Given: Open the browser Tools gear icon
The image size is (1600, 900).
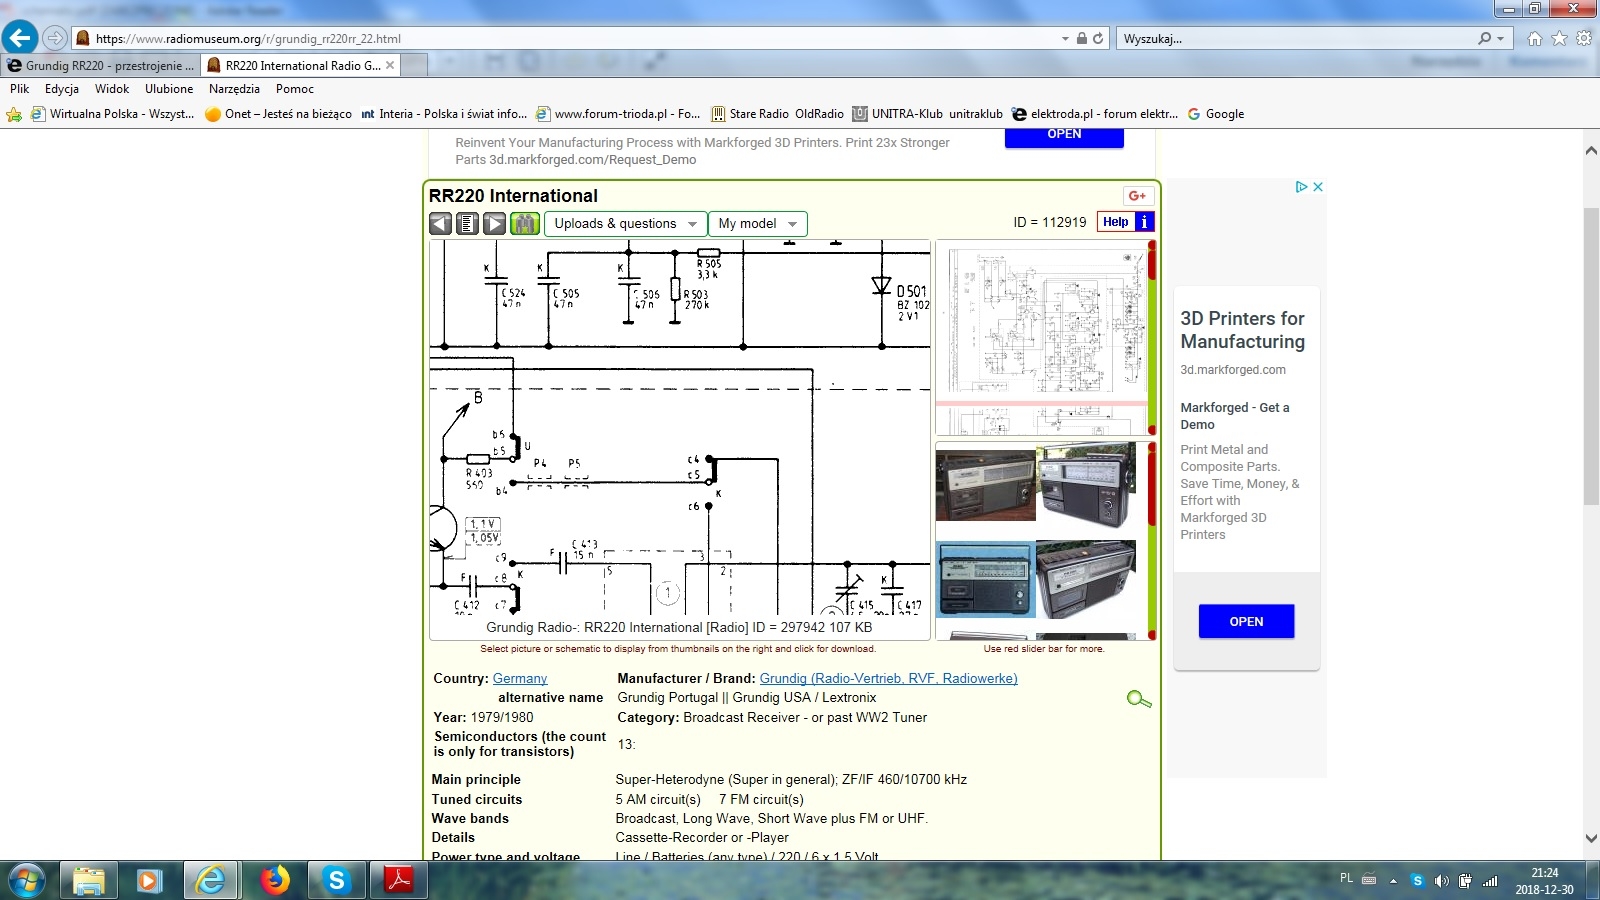Looking at the screenshot, I should [x=1584, y=38].
